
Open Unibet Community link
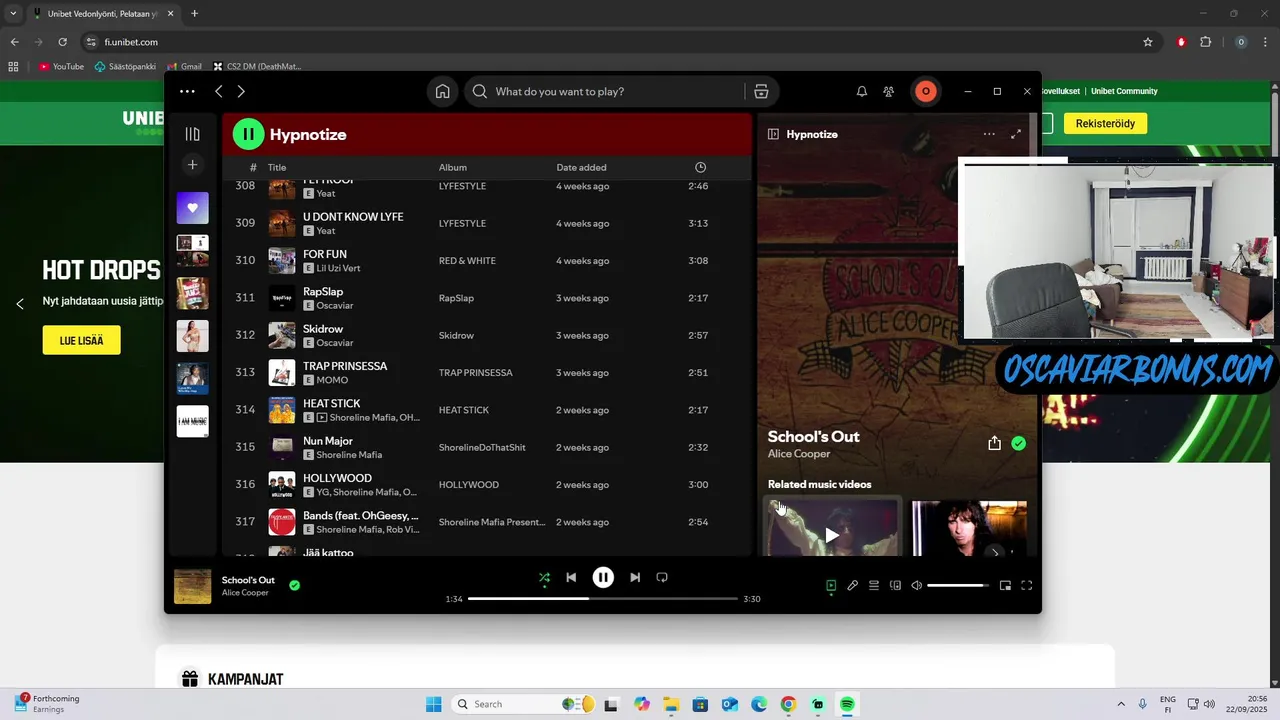click(1124, 91)
